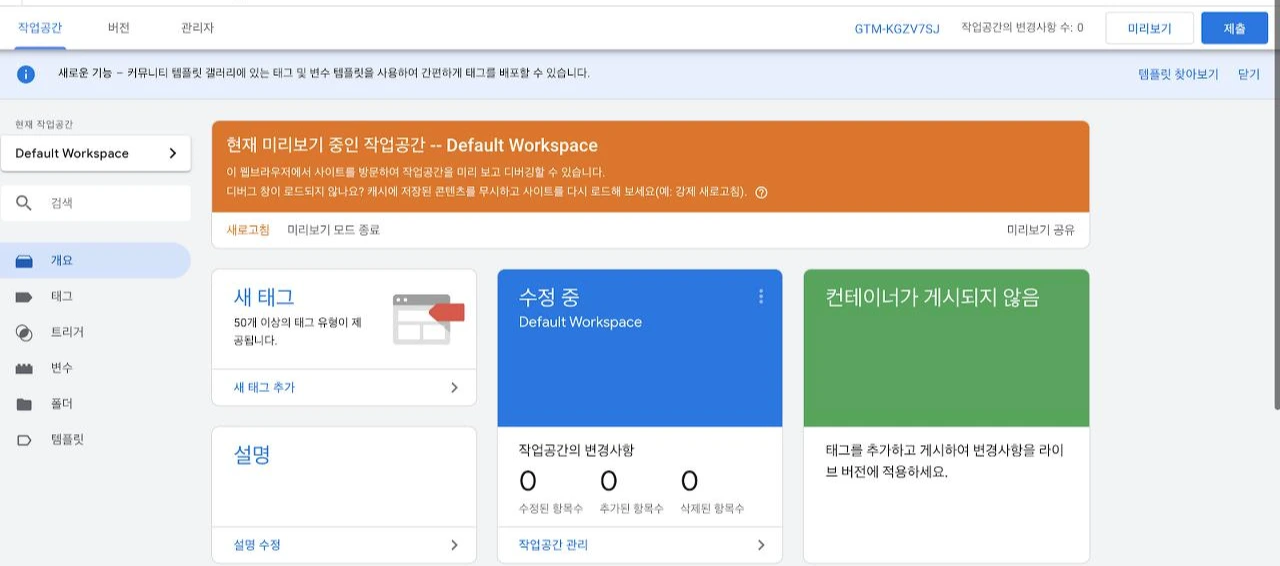1280x566 pixels.
Task: Select 폴더 in the left navigation
Action: pyautogui.click(x=95, y=404)
